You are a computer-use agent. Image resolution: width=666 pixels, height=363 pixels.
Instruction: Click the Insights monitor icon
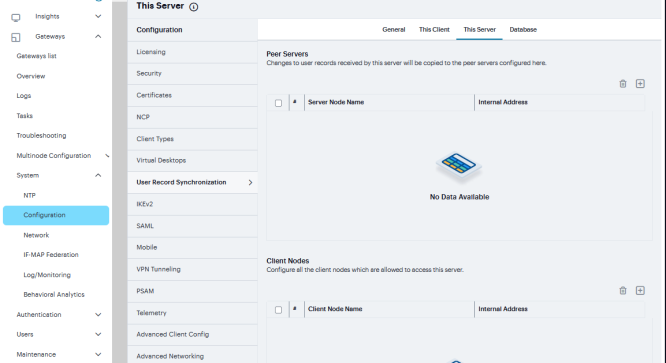(16, 17)
